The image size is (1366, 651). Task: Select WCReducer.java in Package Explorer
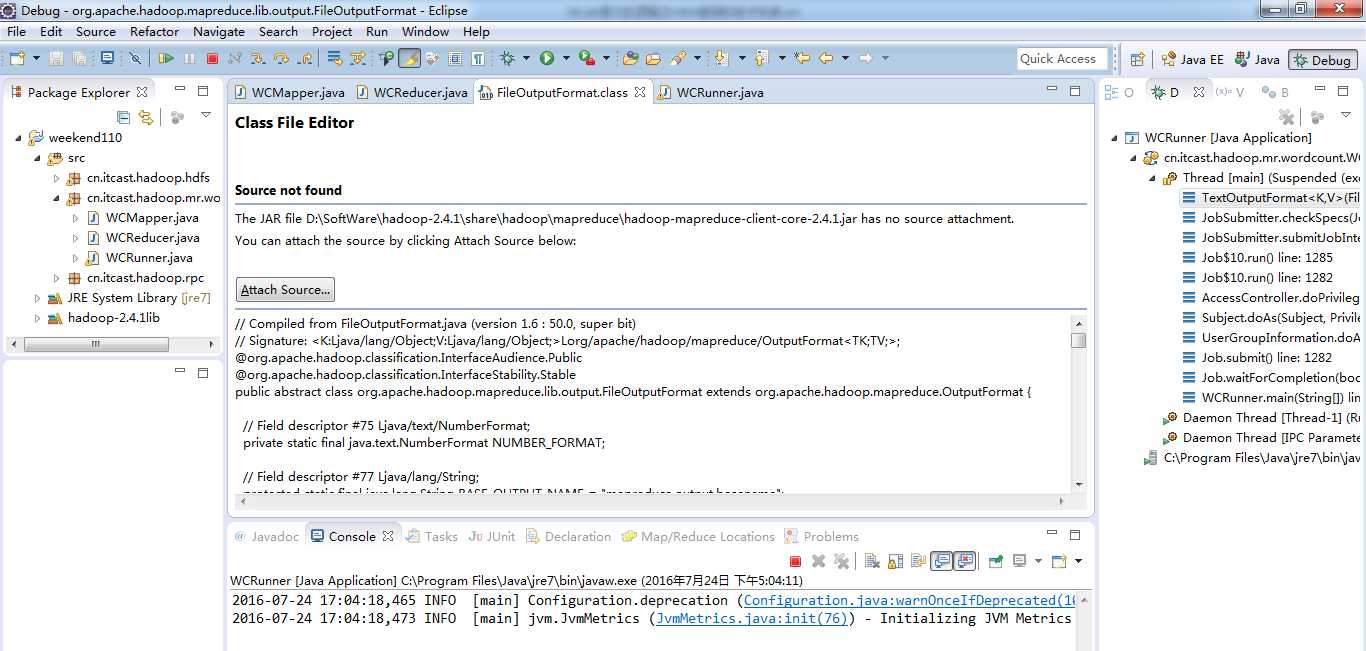[152, 238]
